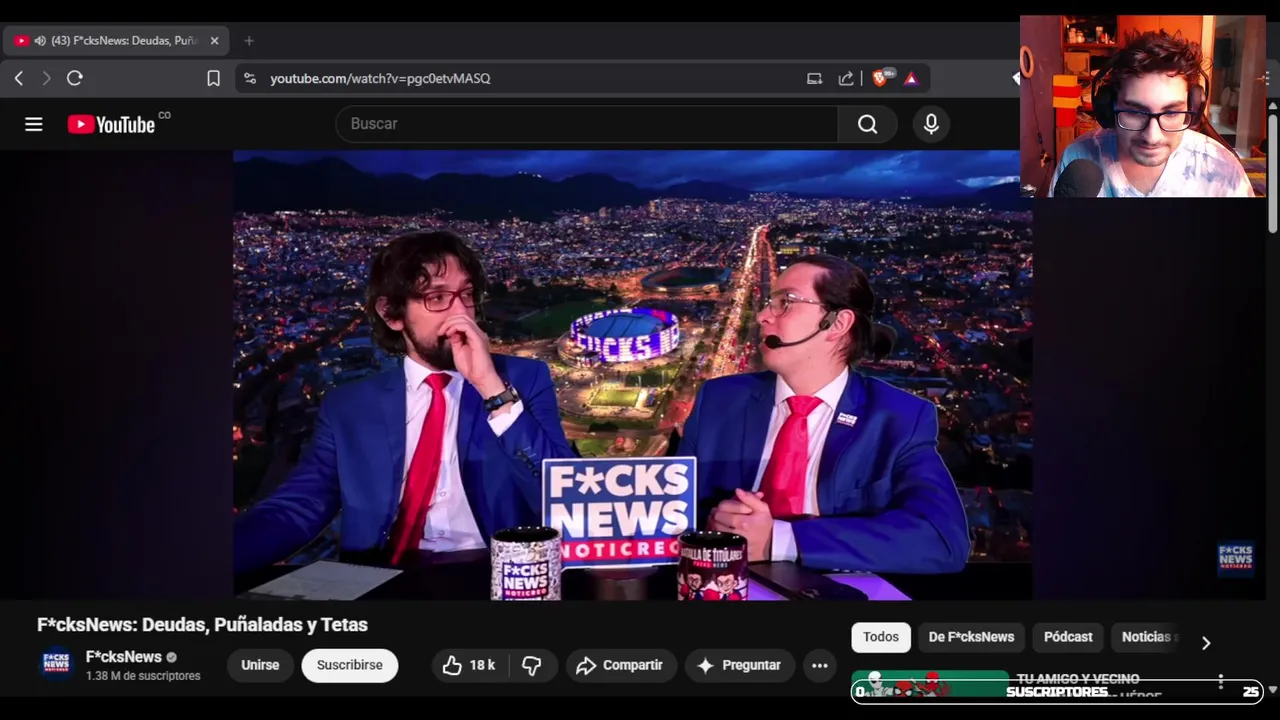Open options menu of Tu Amigo y Vecino video
This screenshot has width=1280, height=720.
tap(1221, 682)
